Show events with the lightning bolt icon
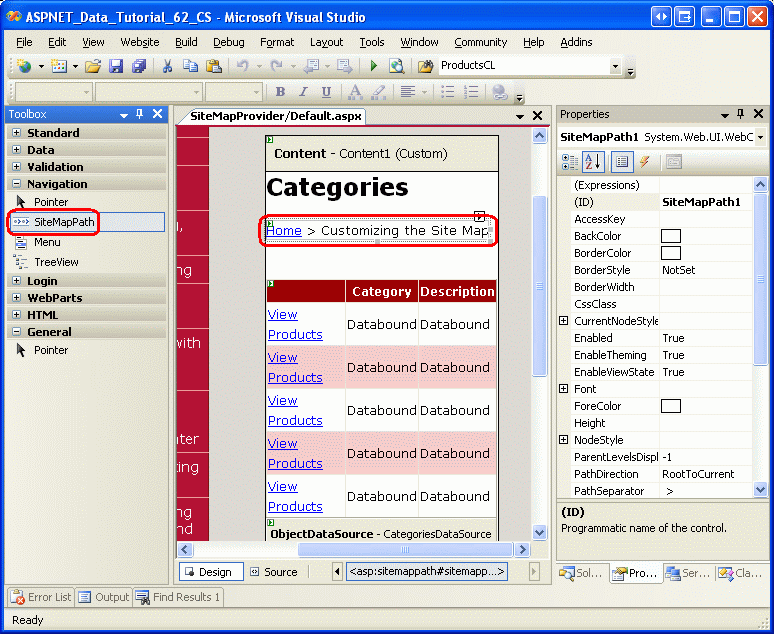This screenshot has width=774, height=634. pyautogui.click(x=645, y=162)
